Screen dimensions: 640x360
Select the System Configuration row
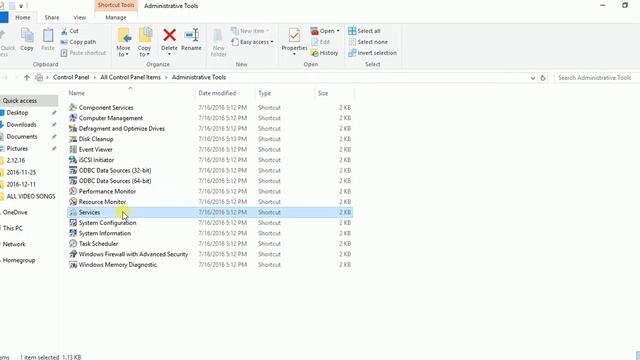point(210,223)
